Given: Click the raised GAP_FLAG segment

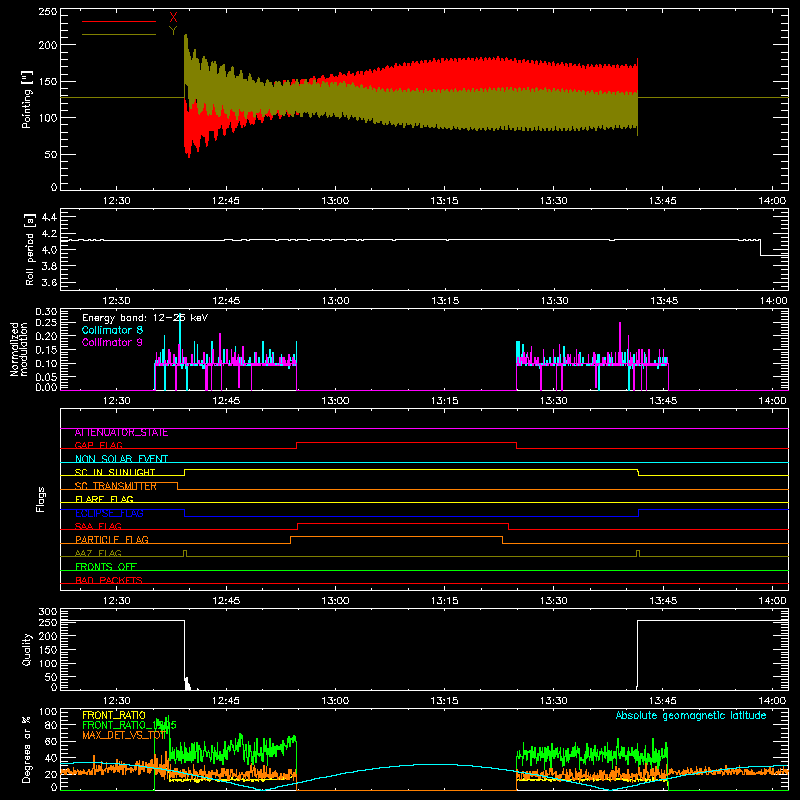Looking at the screenshot, I should click(x=407, y=443).
